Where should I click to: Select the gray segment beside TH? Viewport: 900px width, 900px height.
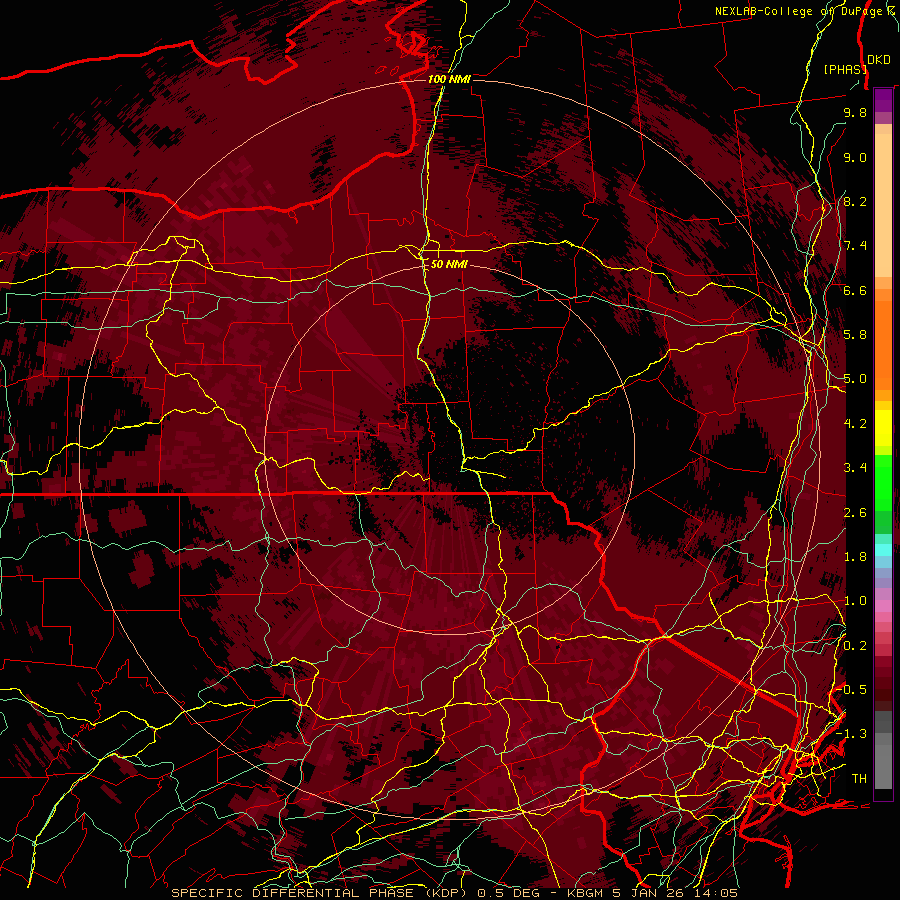pyautogui.click(x=883, y=766)
